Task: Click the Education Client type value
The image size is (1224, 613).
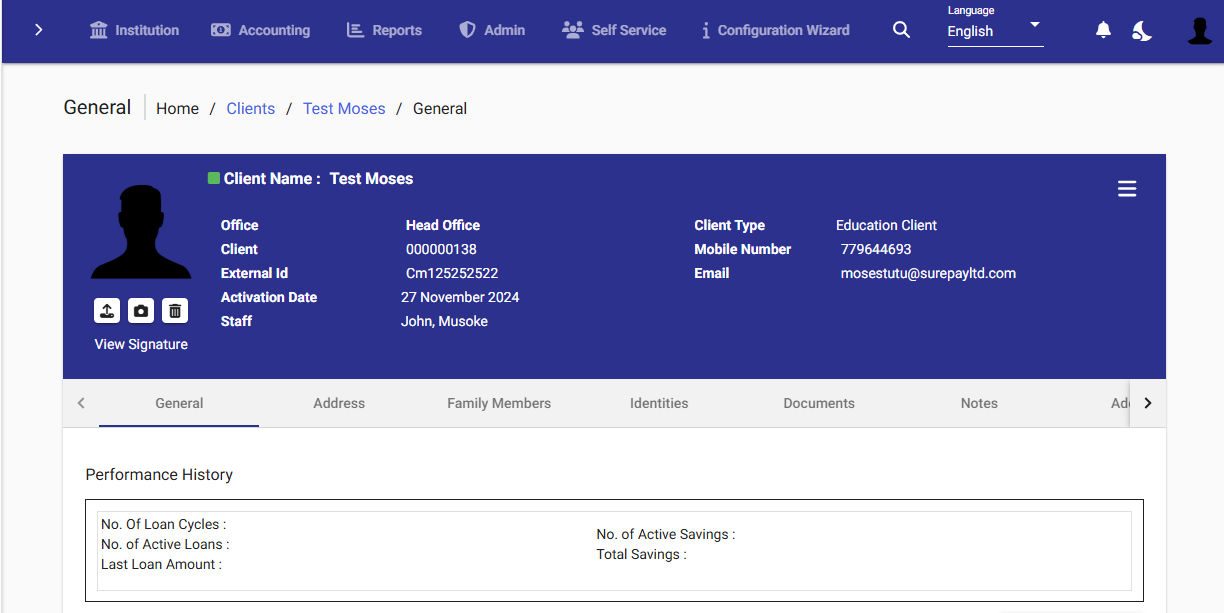Action: [x=886, y=225]
